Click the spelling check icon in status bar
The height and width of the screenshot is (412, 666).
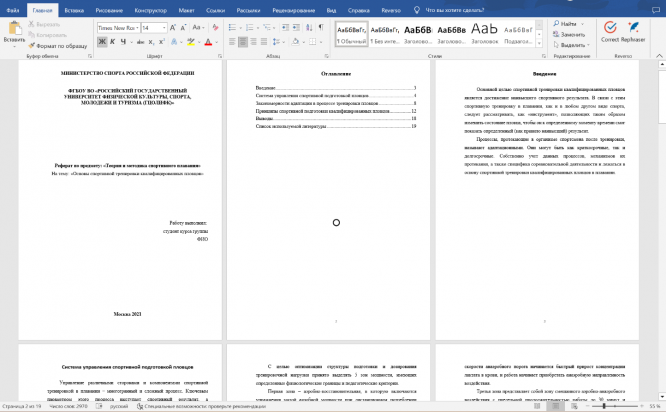tap(99, 406)
